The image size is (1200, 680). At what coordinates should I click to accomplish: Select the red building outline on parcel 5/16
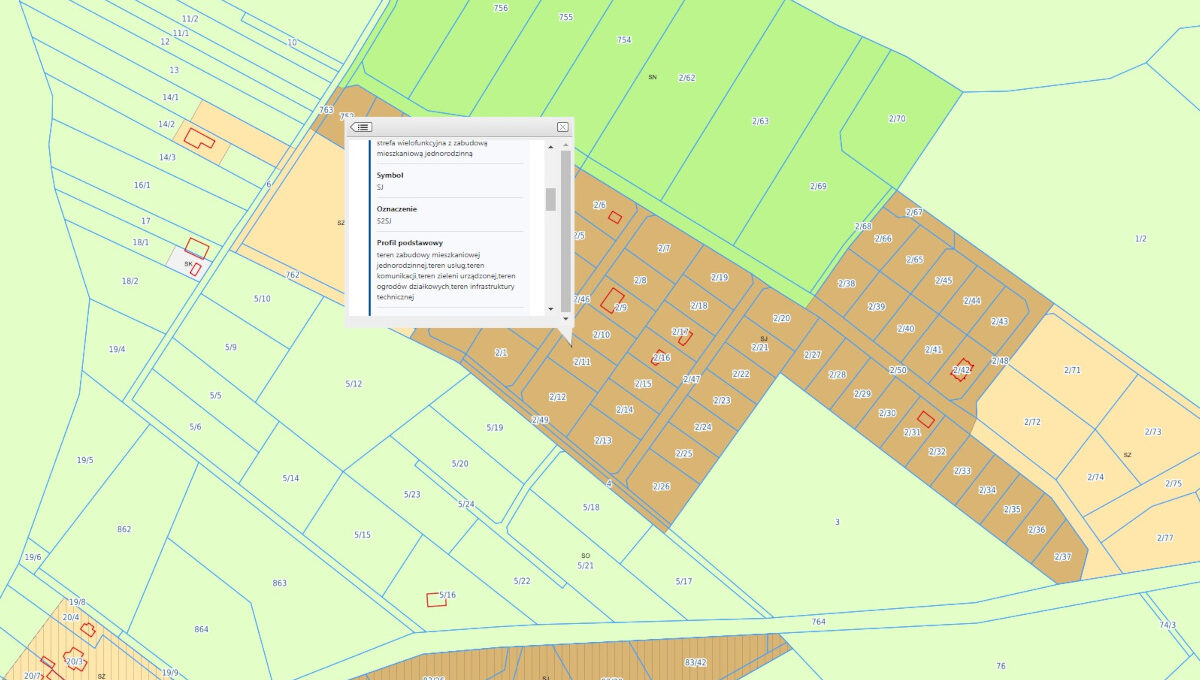tap(436, 599)
